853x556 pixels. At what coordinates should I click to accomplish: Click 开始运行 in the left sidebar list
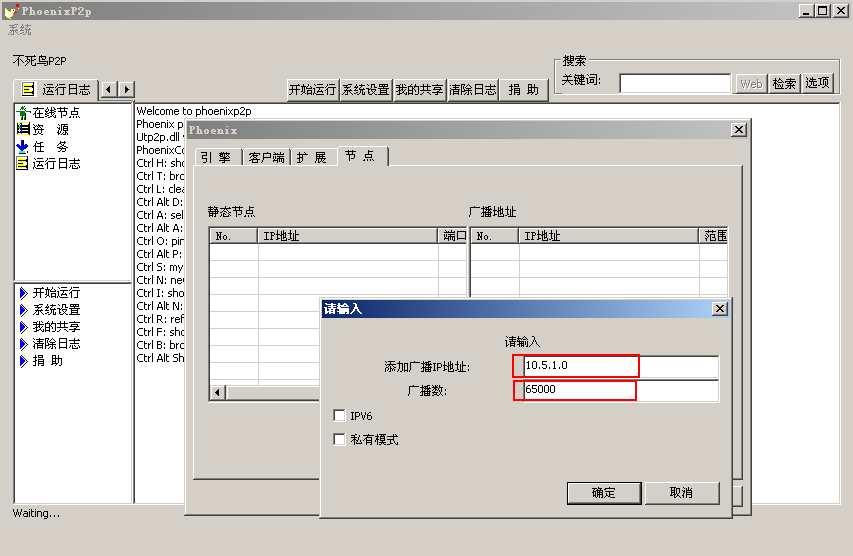click(x=56, y=293)
